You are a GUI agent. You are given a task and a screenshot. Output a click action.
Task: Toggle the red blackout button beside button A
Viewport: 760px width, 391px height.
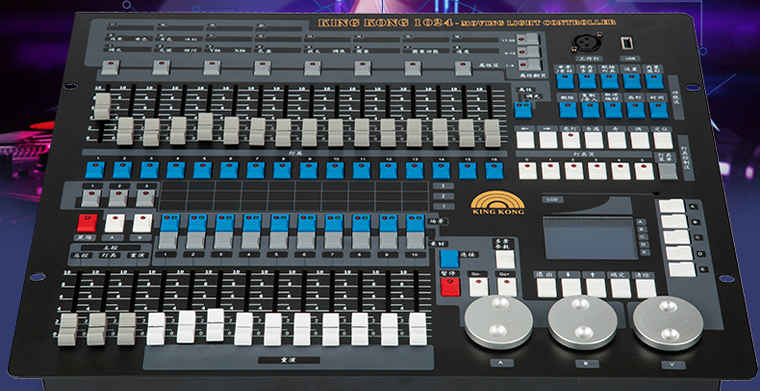87,222
